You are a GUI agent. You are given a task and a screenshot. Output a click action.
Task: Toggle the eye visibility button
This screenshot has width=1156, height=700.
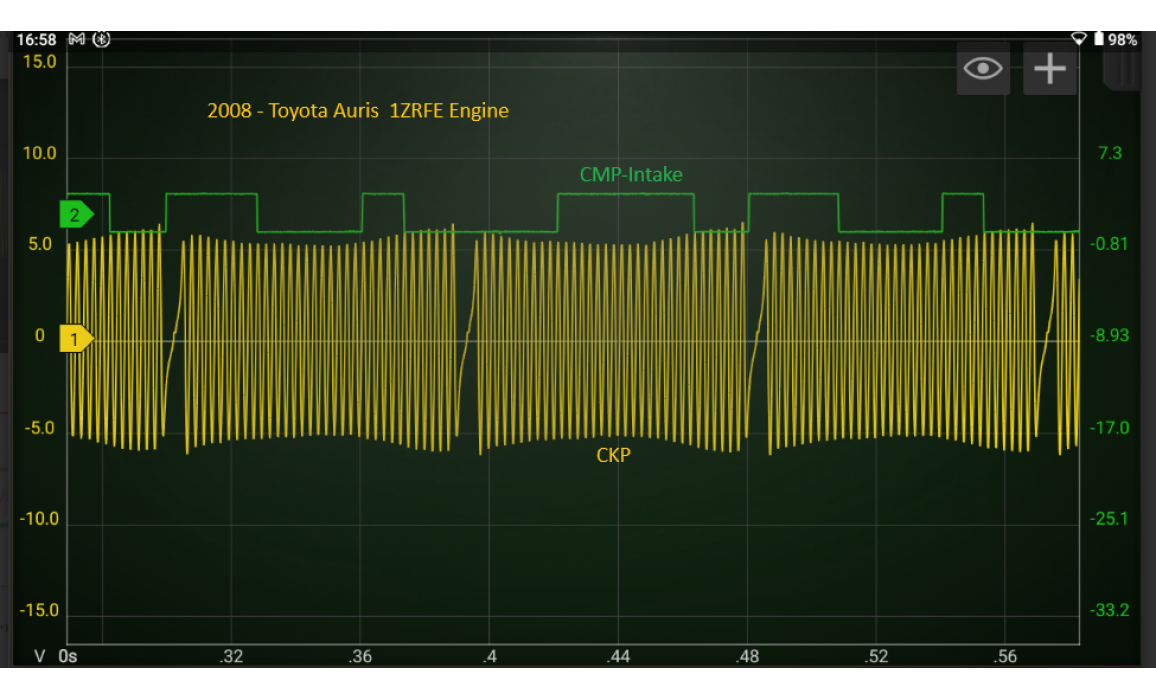point(983,68)
